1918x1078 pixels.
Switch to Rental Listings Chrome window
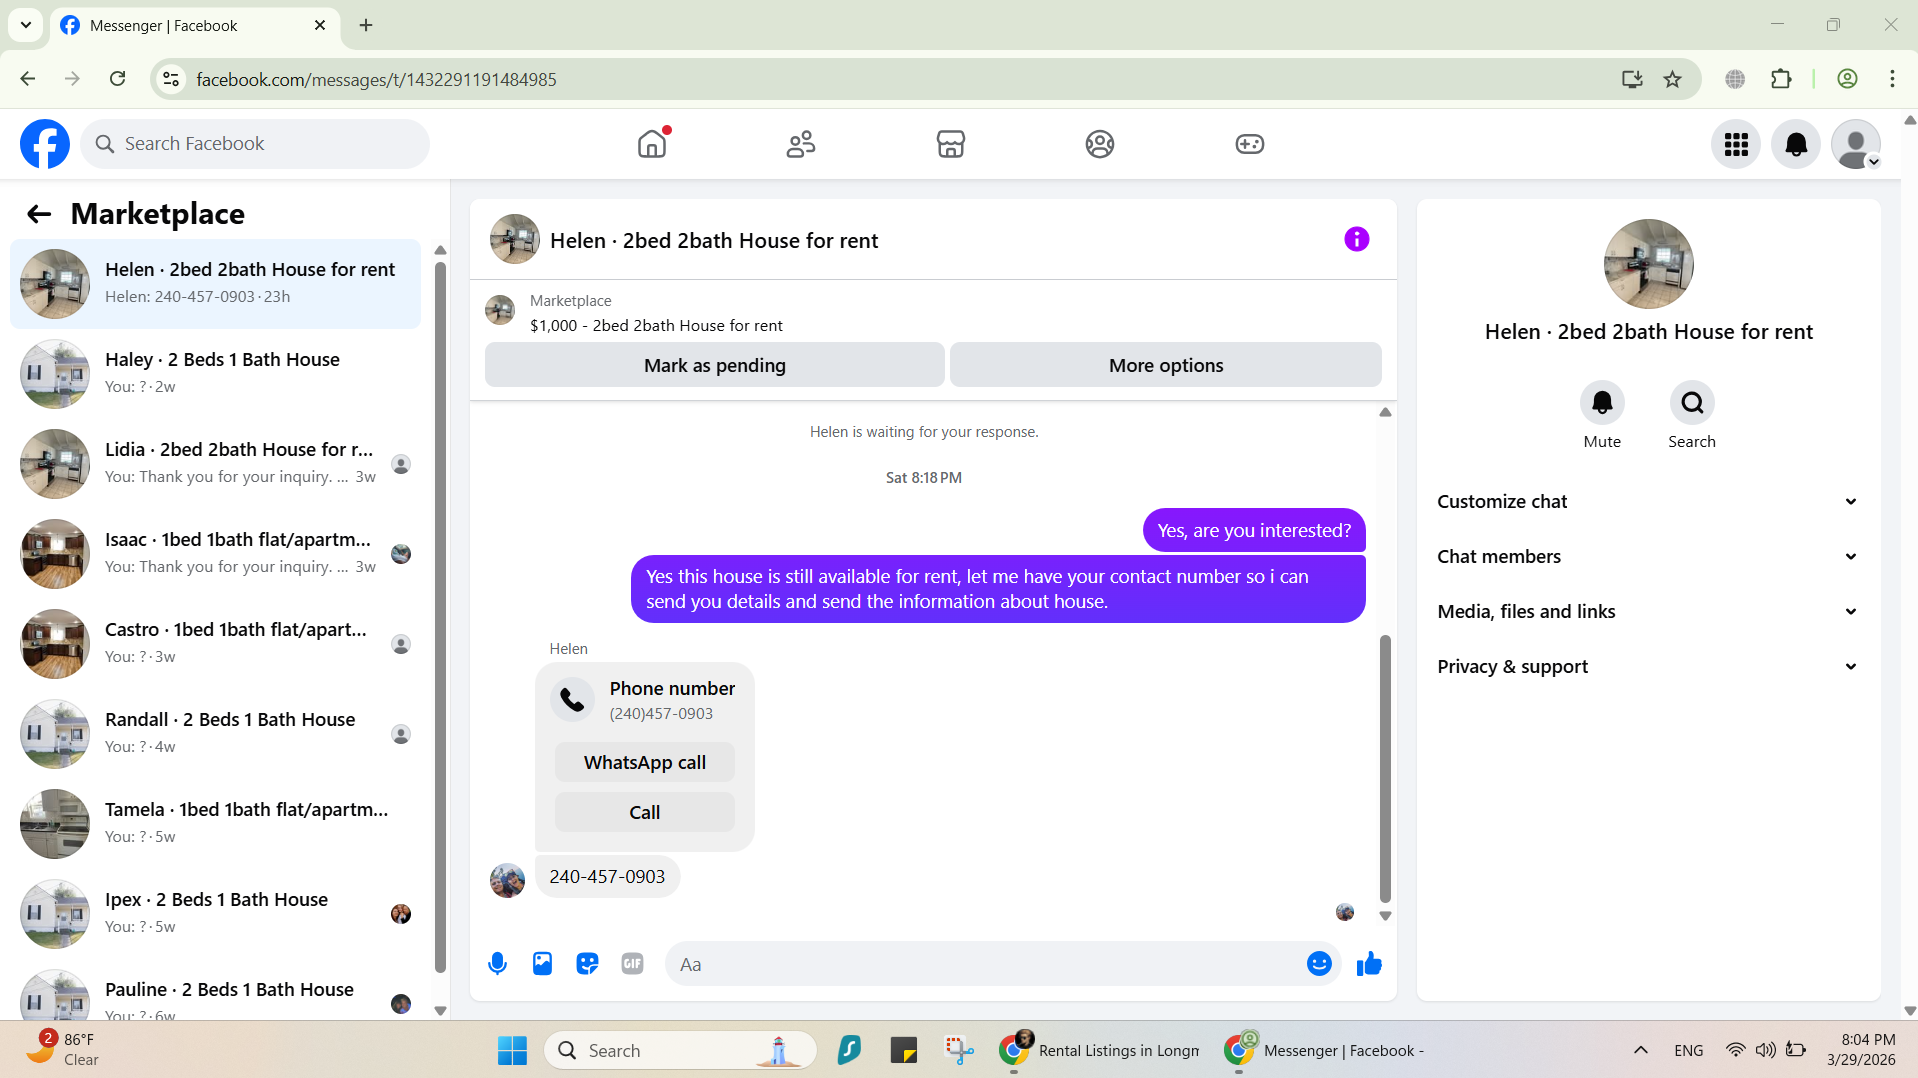point(1100,1050)
